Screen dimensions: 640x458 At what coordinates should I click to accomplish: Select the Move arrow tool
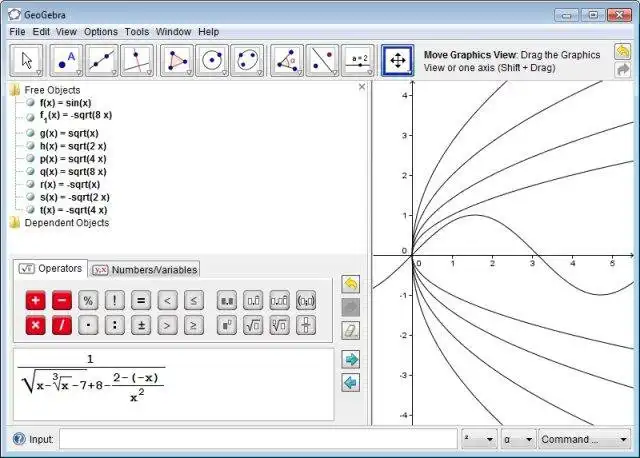26,60
